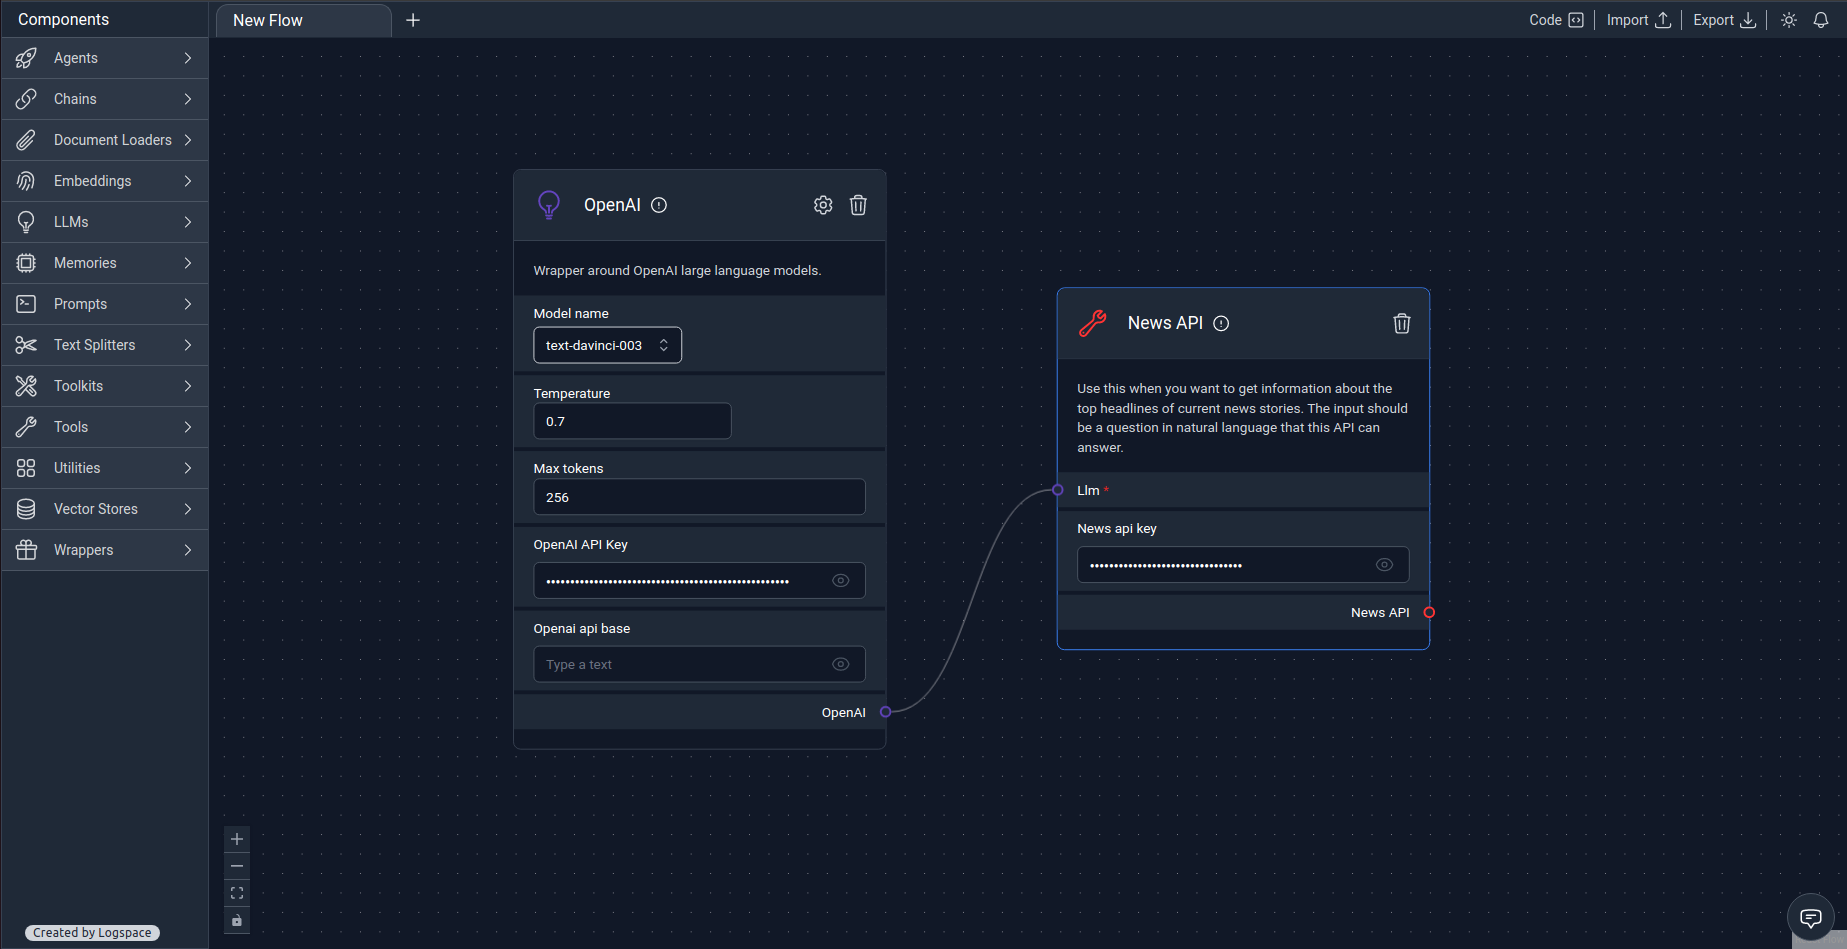Expand the Utilities category chevron

(x=188, y=468)
